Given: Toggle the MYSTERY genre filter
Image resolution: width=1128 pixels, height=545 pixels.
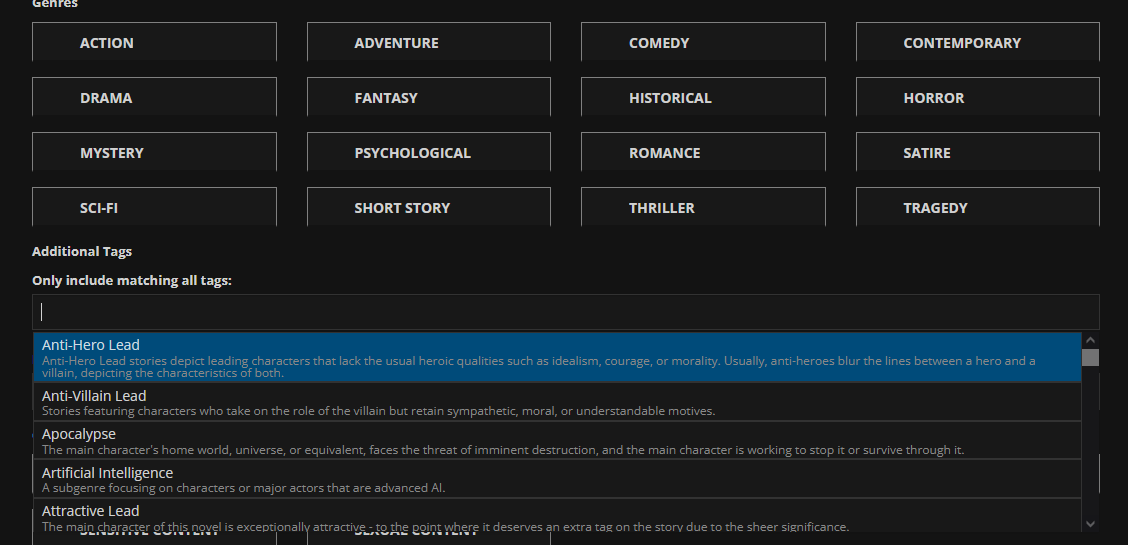Looking at the screenshot, I should click(154, 152).
